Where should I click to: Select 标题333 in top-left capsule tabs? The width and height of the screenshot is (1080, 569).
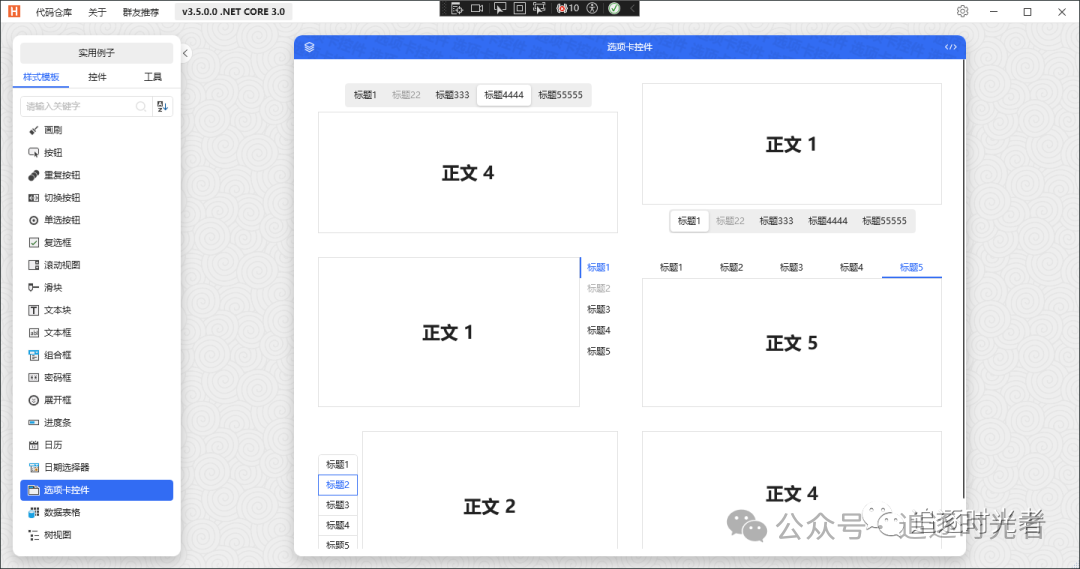coord(452,95)
